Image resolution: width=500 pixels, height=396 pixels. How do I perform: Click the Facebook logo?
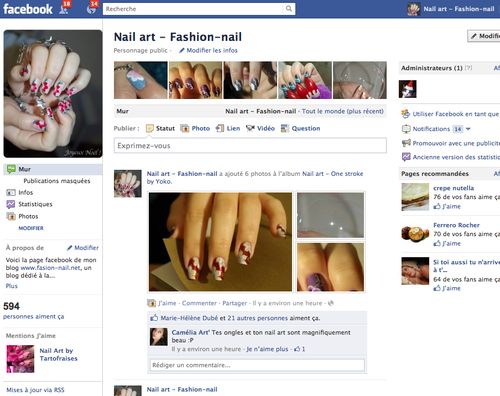[x=28, y=9]
